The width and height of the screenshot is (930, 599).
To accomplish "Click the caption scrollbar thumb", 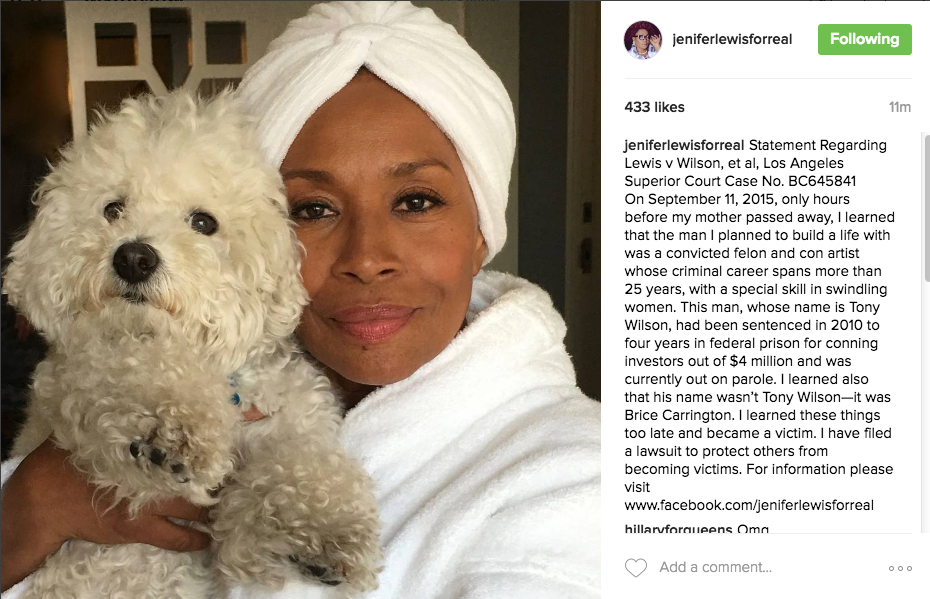I will pos(927,208).
